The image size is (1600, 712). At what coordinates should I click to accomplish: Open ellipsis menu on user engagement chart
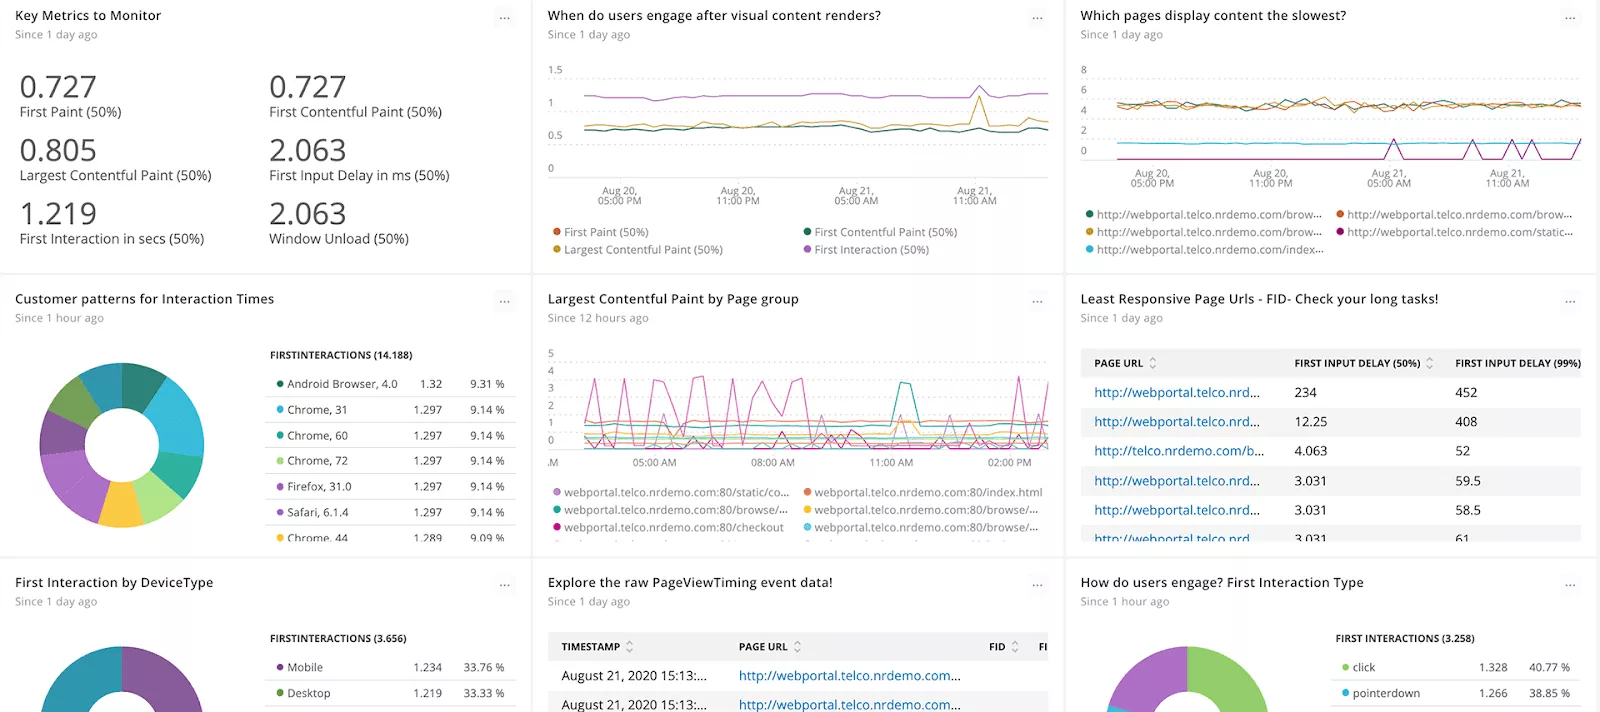(x=1037, y=17)
